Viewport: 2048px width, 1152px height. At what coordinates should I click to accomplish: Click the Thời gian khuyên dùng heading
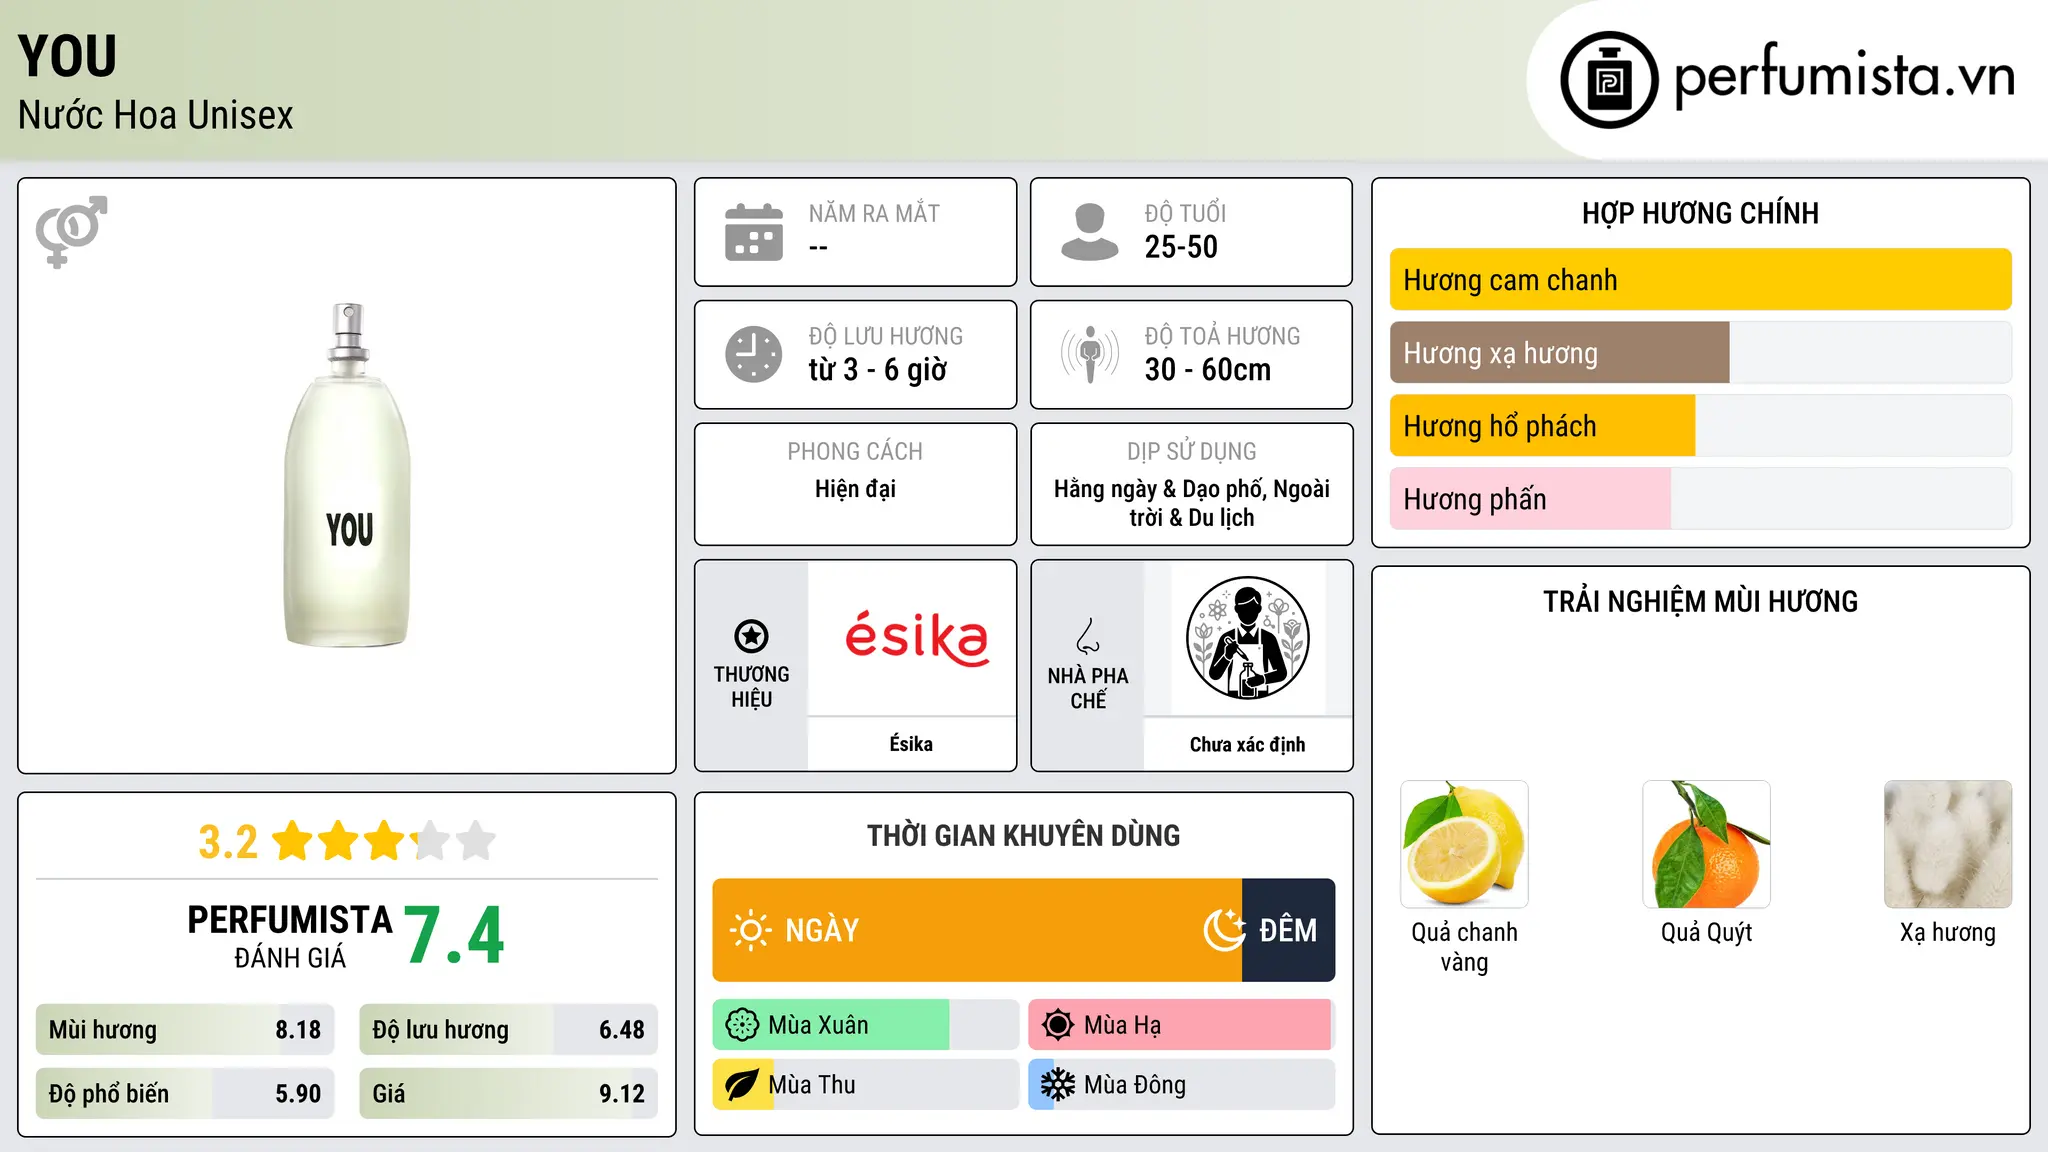(x=1023, y=835)
